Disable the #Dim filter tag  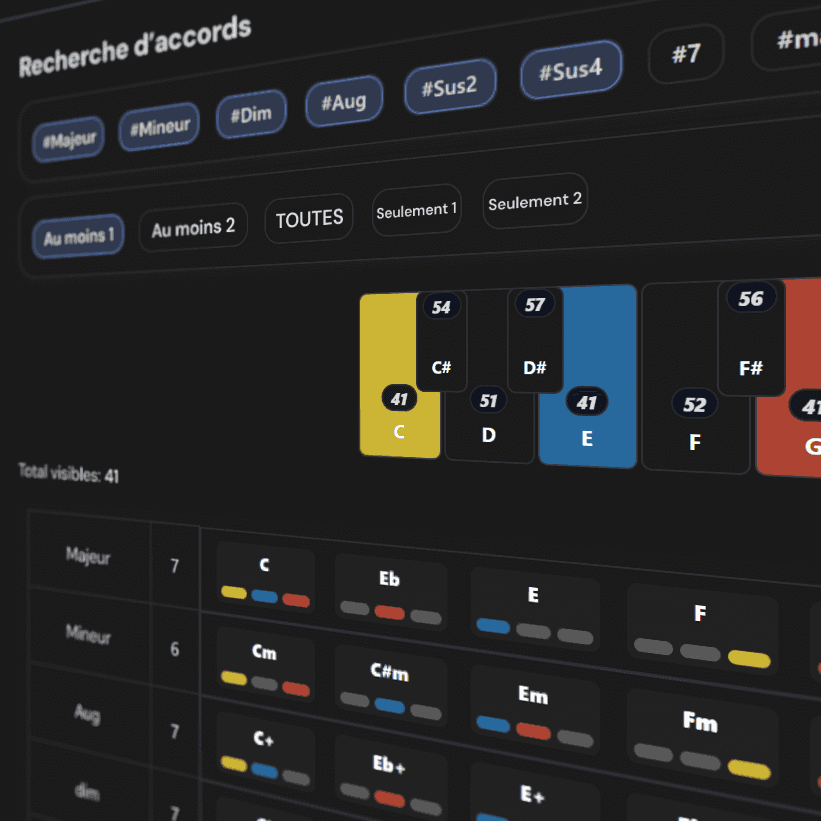251,114
